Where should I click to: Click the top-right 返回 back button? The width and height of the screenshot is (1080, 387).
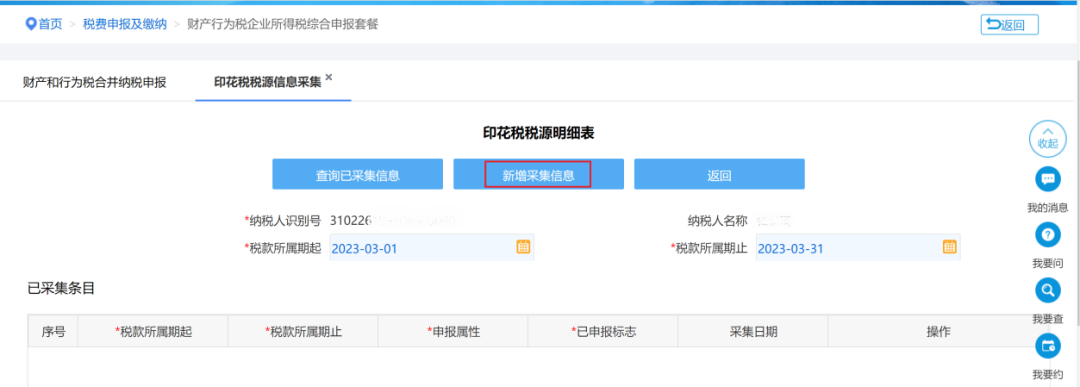pos(1009,25)
